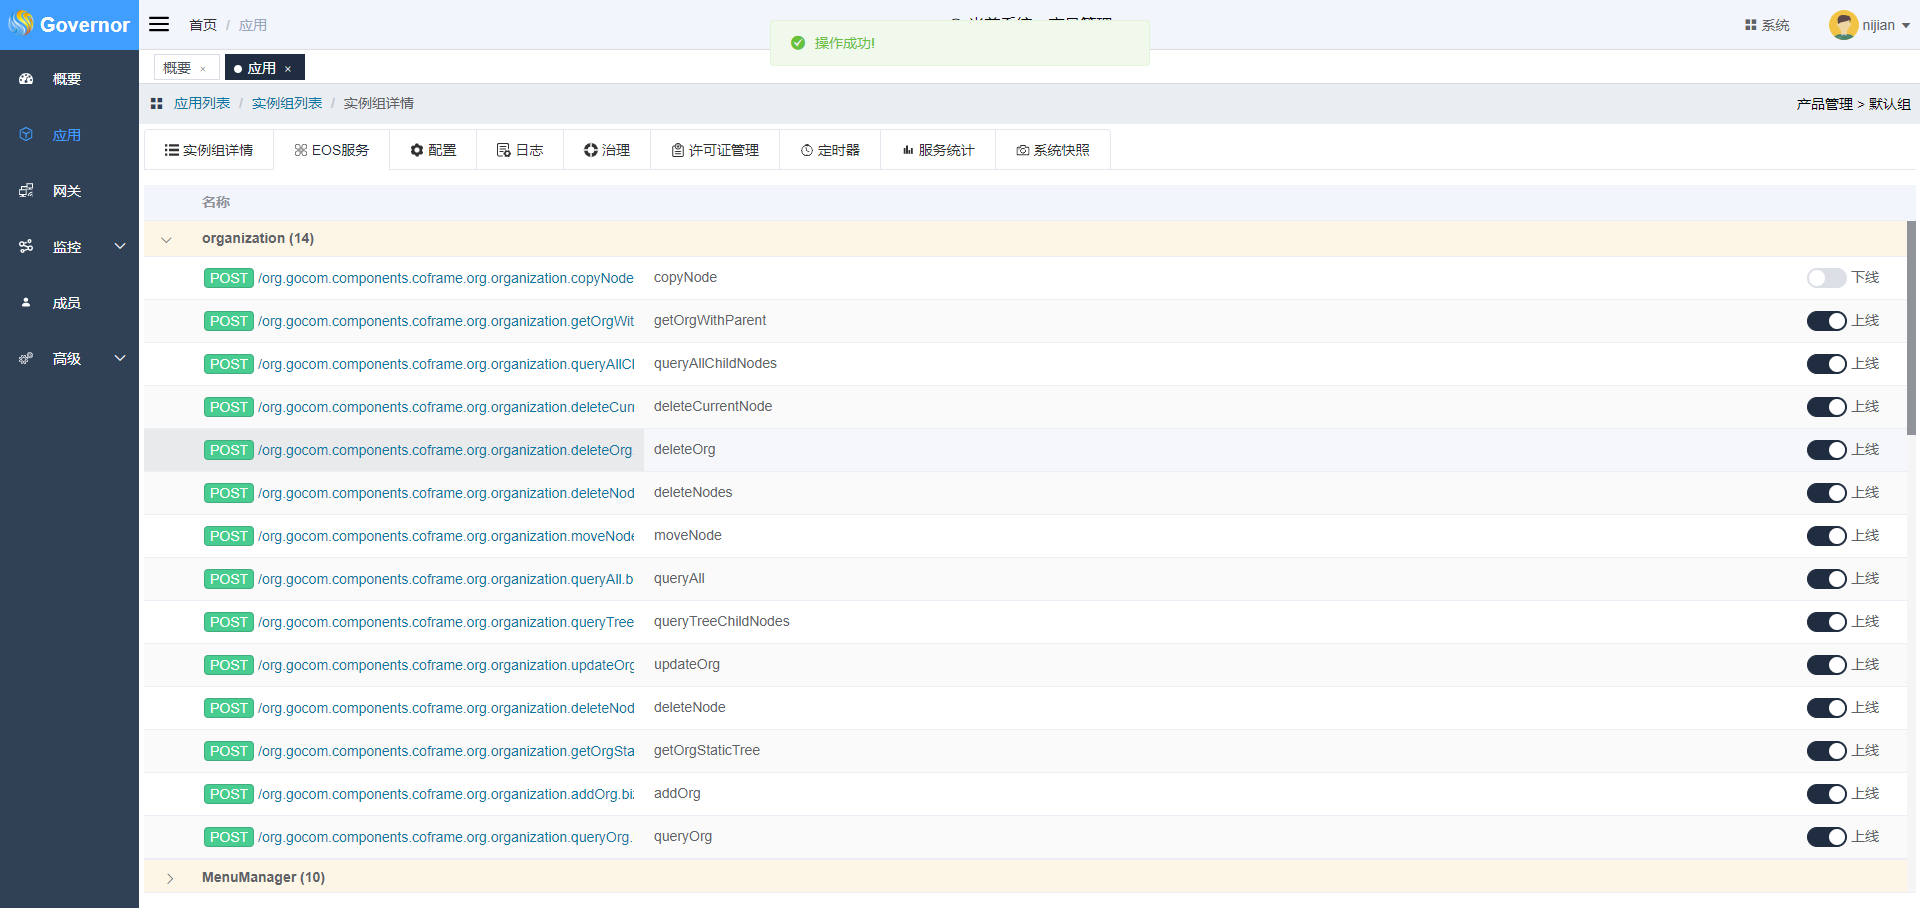Open 概要 dashboard icon in sidebar

tap(26, 79)
